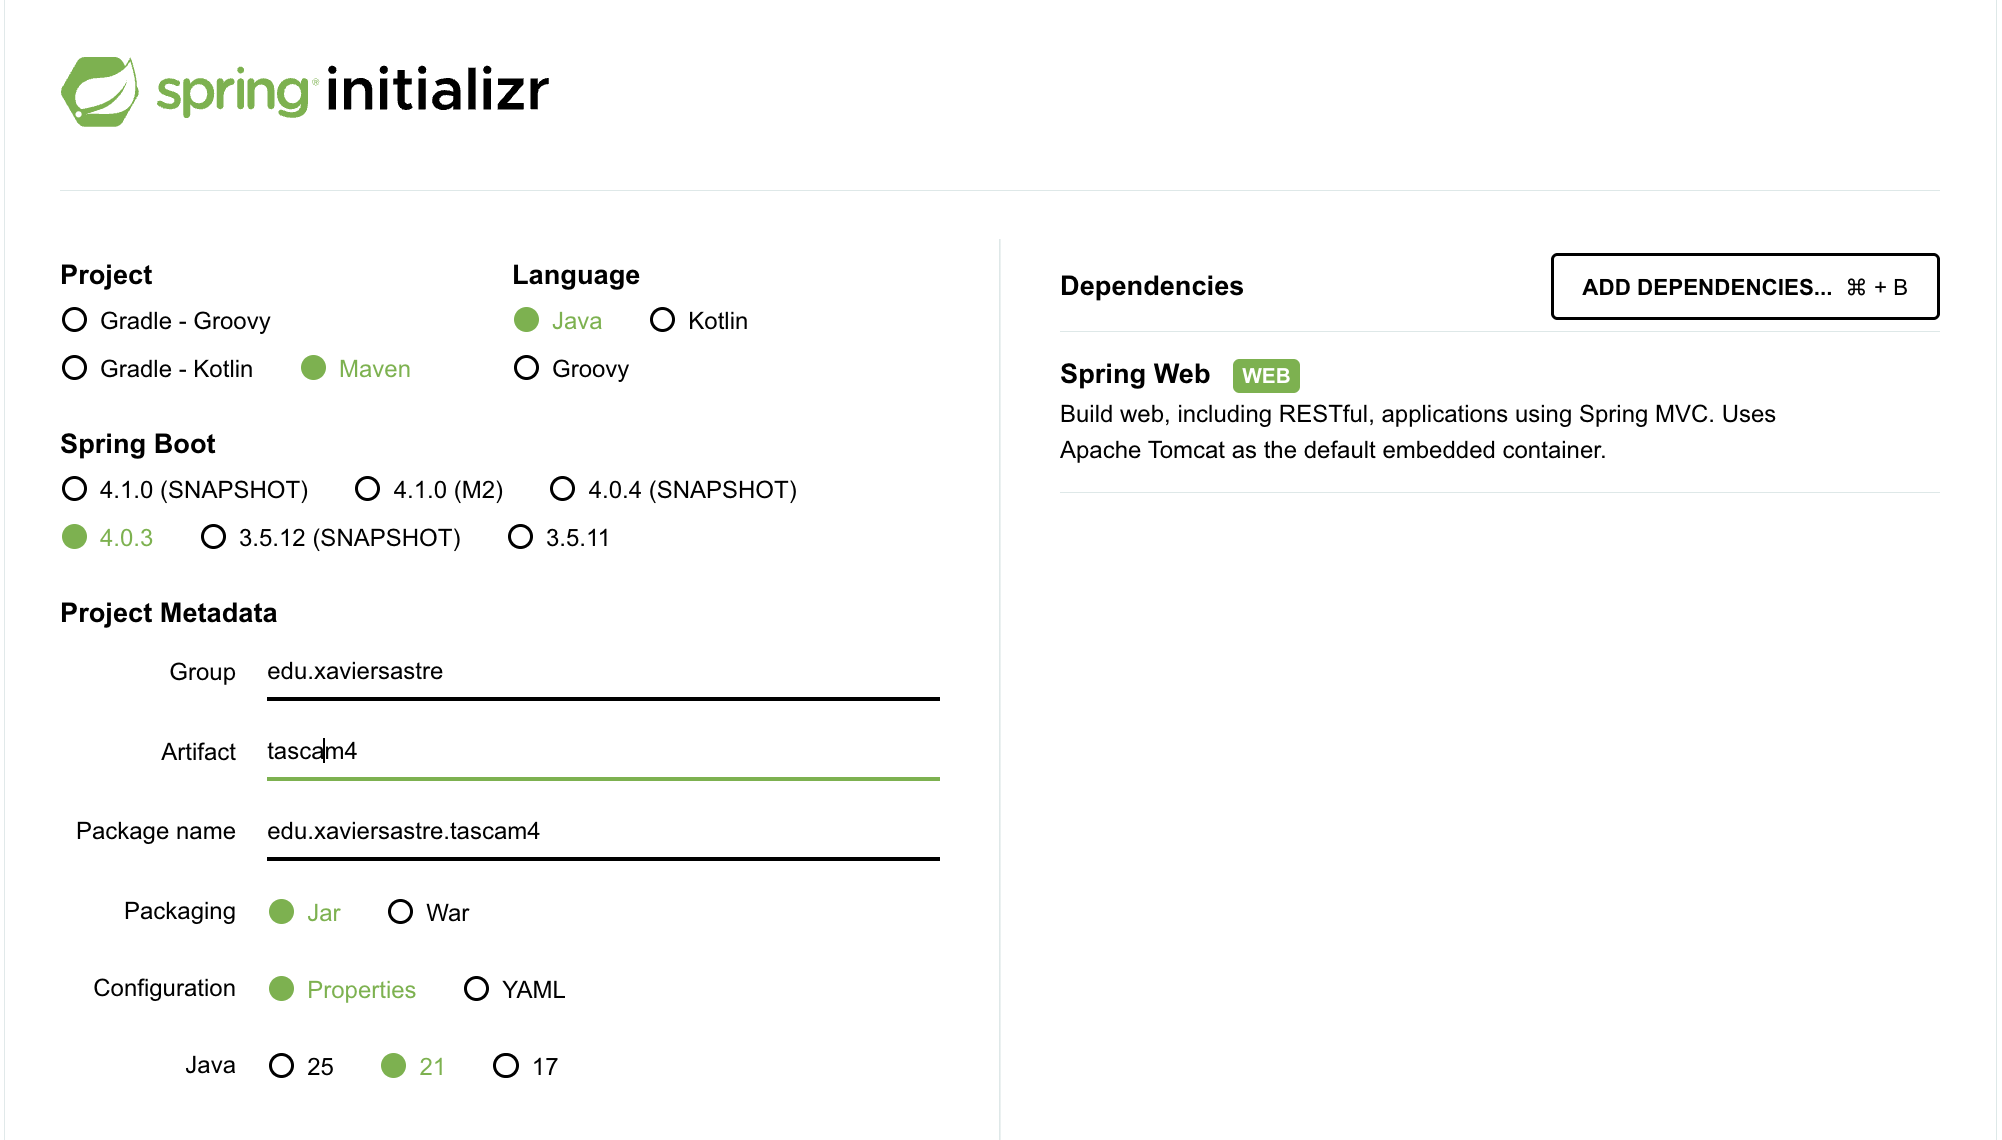This screenshot has width=2002, height=1140.
Task: Choose Spring Boot 3.5.12 (SNAPSHOT)
Action: [214, 538]
